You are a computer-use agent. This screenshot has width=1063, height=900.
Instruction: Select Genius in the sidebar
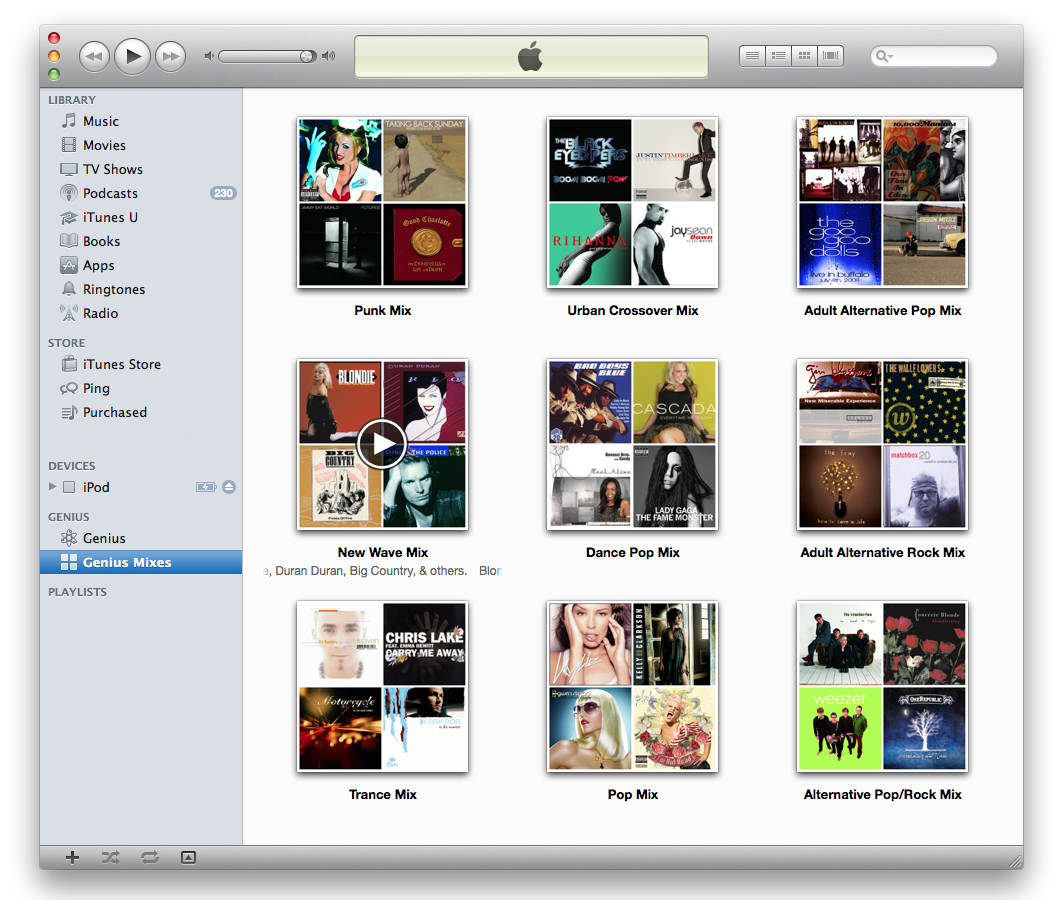(103, 538)
